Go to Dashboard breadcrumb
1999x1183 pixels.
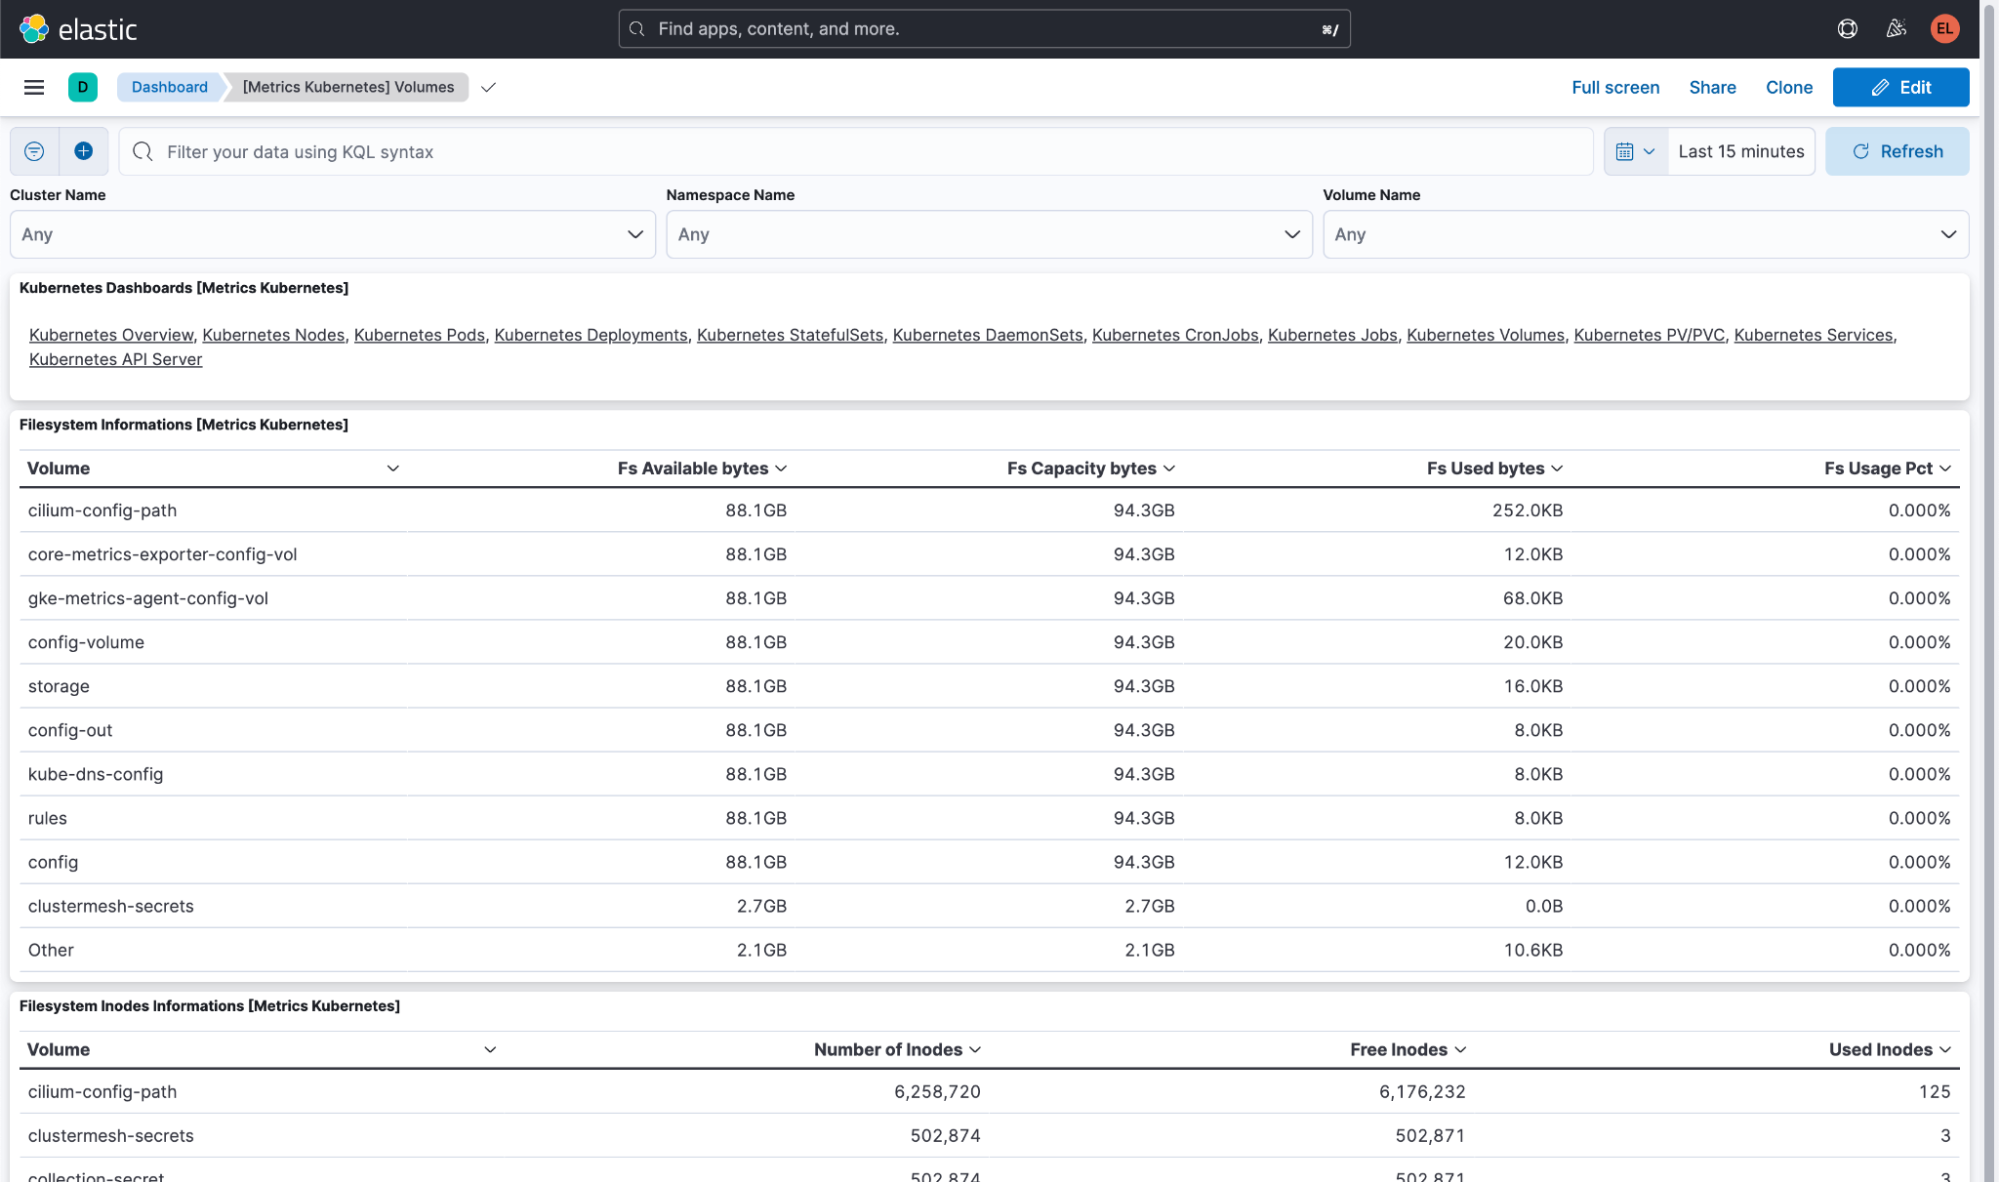(169, 87)
